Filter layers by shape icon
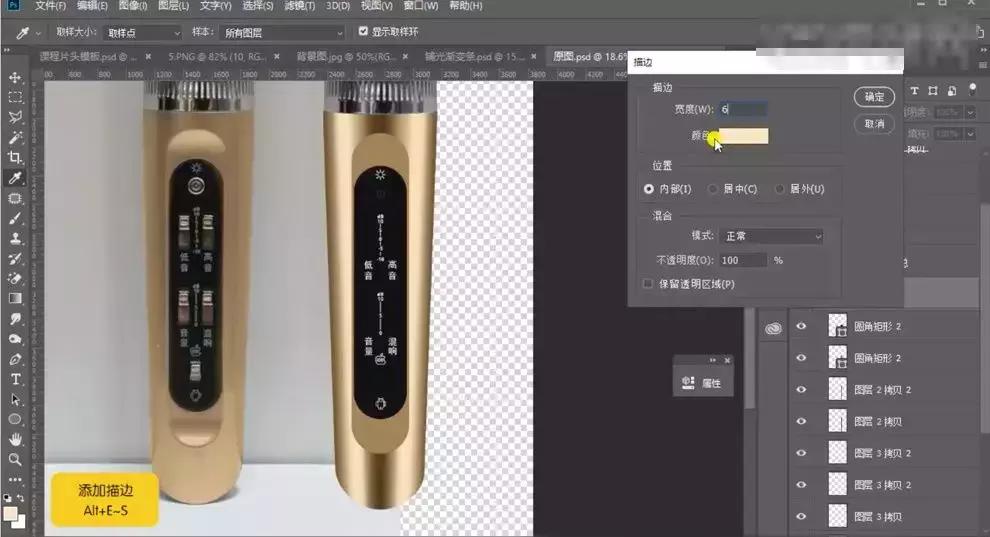 (x=933, y=91)
